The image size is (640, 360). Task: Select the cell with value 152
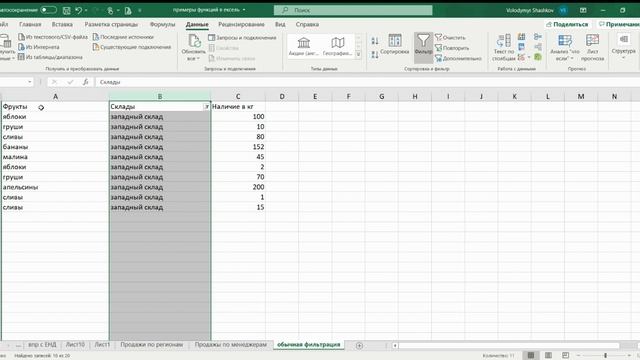238,147
